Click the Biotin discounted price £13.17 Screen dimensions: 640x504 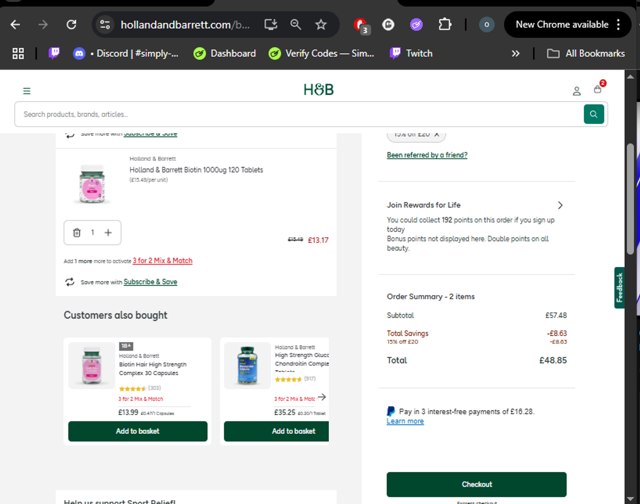(x=318, y=240)
